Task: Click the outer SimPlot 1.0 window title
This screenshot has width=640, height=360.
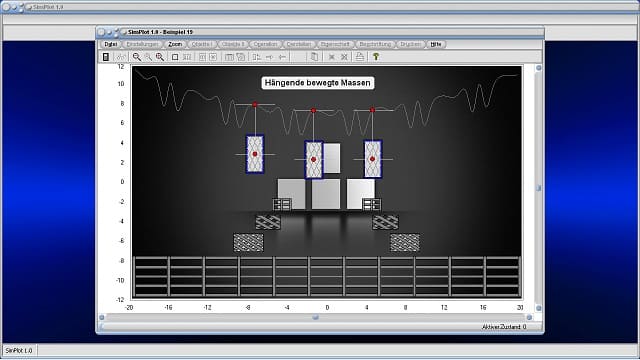Action: (48, 7)
